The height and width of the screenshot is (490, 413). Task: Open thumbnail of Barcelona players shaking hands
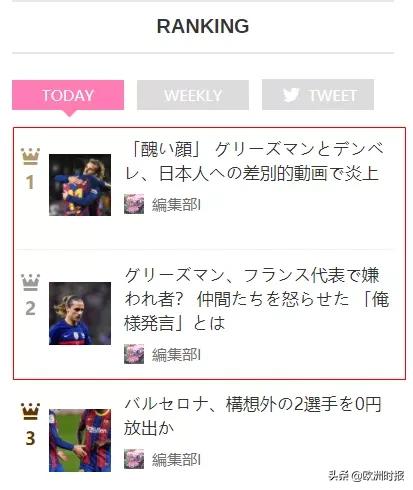tap(80, 440)
